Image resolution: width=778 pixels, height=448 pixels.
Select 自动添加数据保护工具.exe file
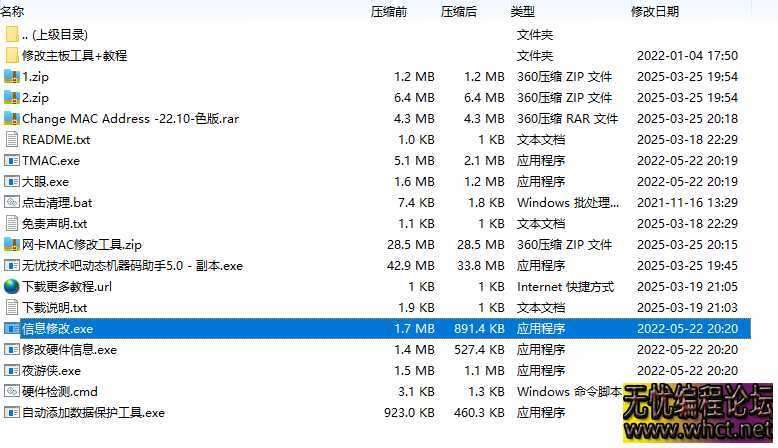(x=93, y=413)
